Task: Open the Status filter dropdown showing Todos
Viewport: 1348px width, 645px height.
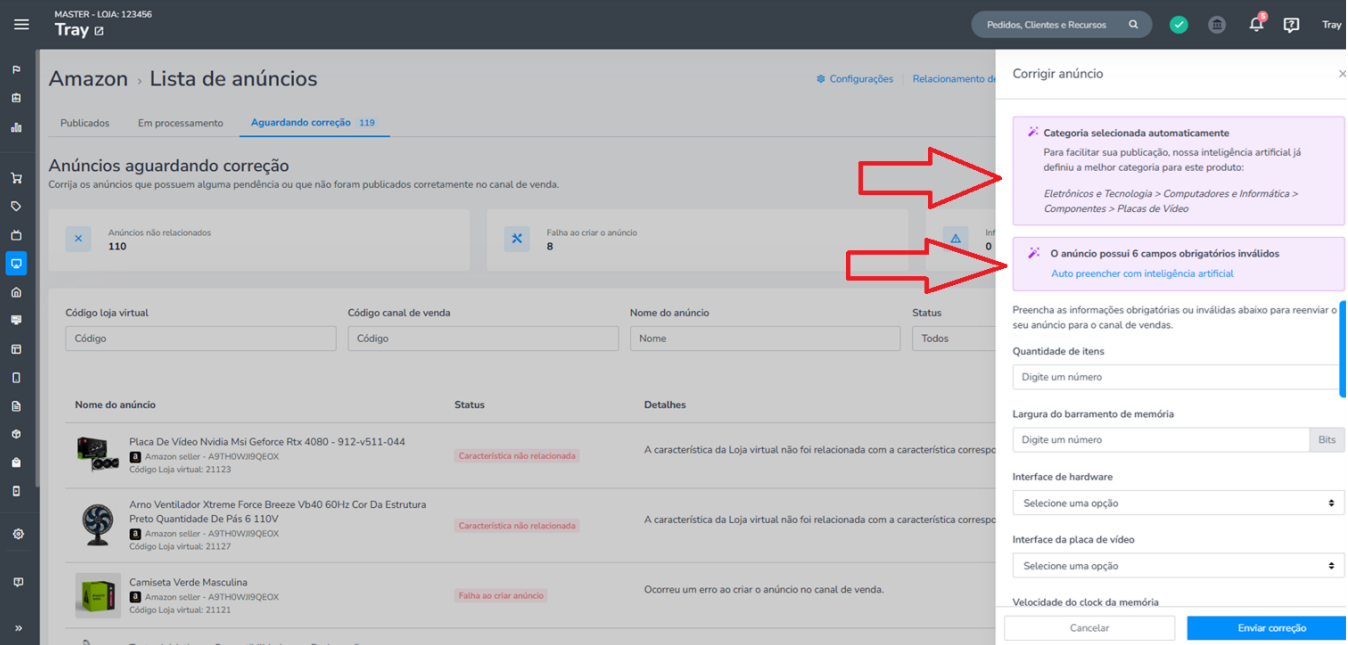Action: [954, 338]
